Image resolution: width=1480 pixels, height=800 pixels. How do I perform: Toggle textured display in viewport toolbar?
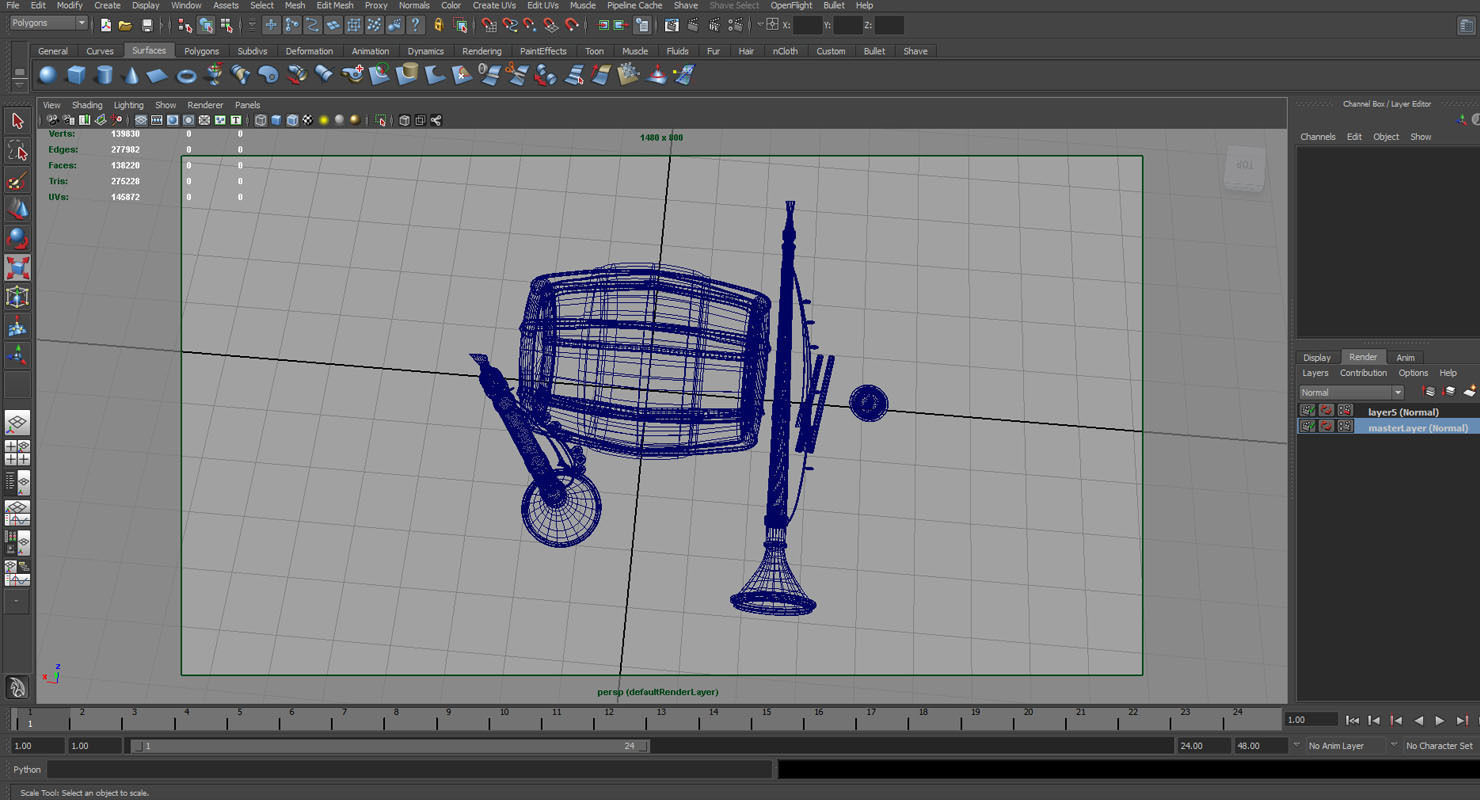[308, 120]
